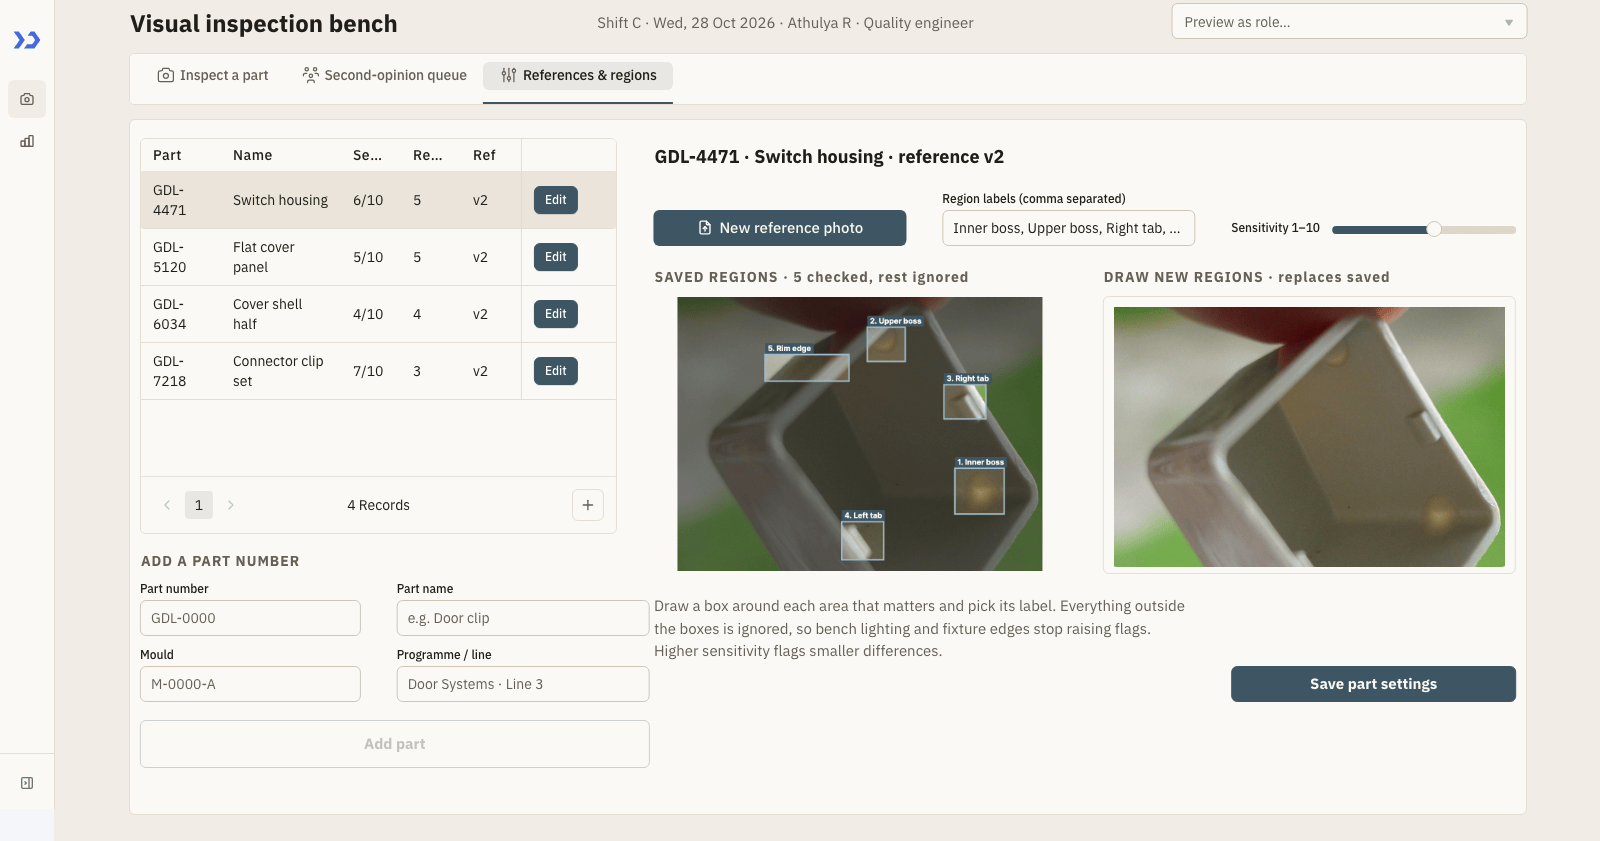Click the Ref column header
1600x841 pixels.
pos(484,155)
